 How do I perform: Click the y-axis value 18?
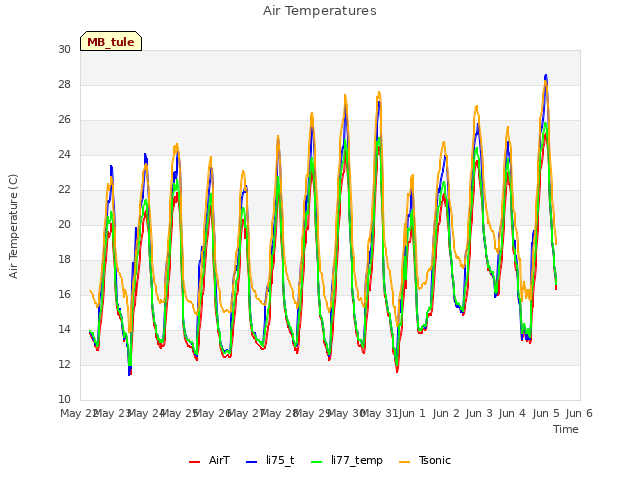click(x=64, y=260)
